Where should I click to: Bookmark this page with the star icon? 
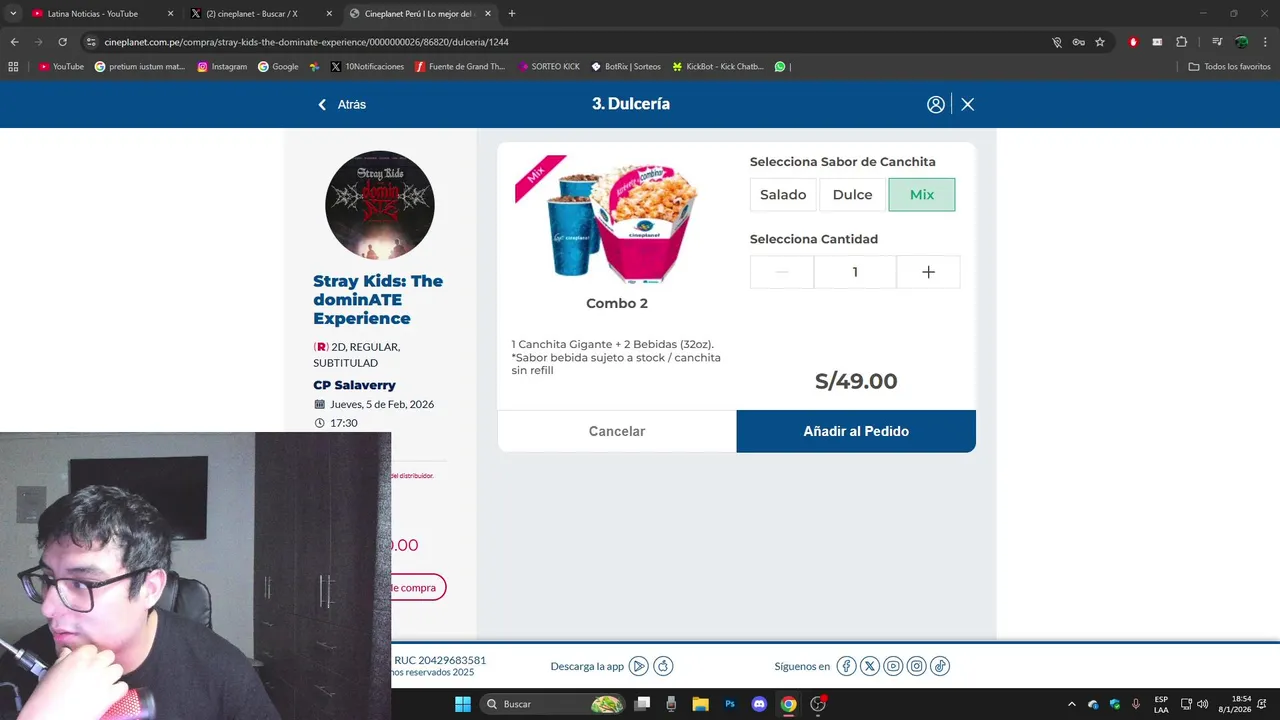tap(1100, 42)
